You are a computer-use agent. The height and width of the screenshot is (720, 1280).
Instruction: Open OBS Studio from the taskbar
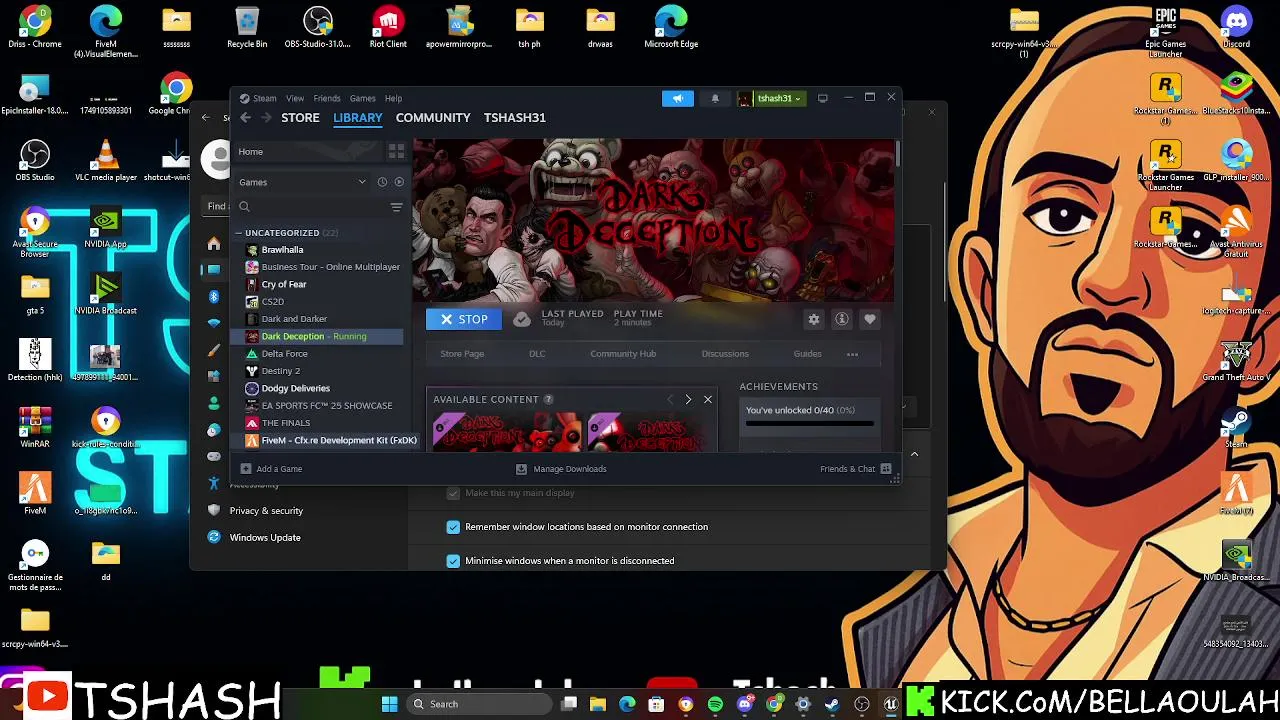(862, 705)
